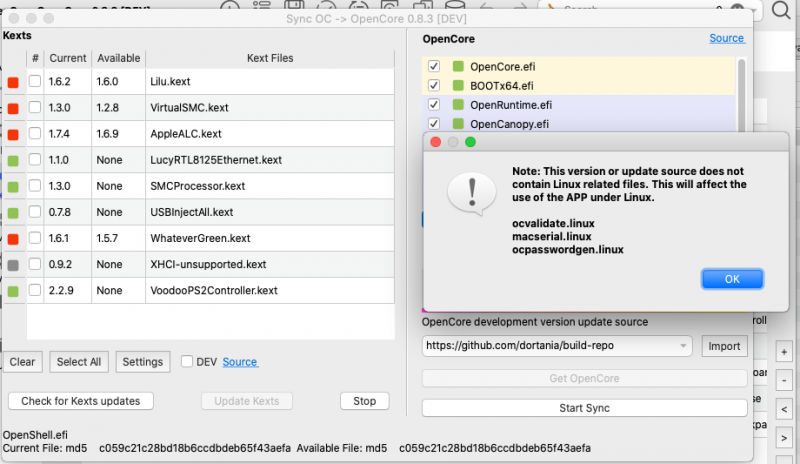Uncheck the BOOTx64.efi checkbox

[x=434, y=86]
